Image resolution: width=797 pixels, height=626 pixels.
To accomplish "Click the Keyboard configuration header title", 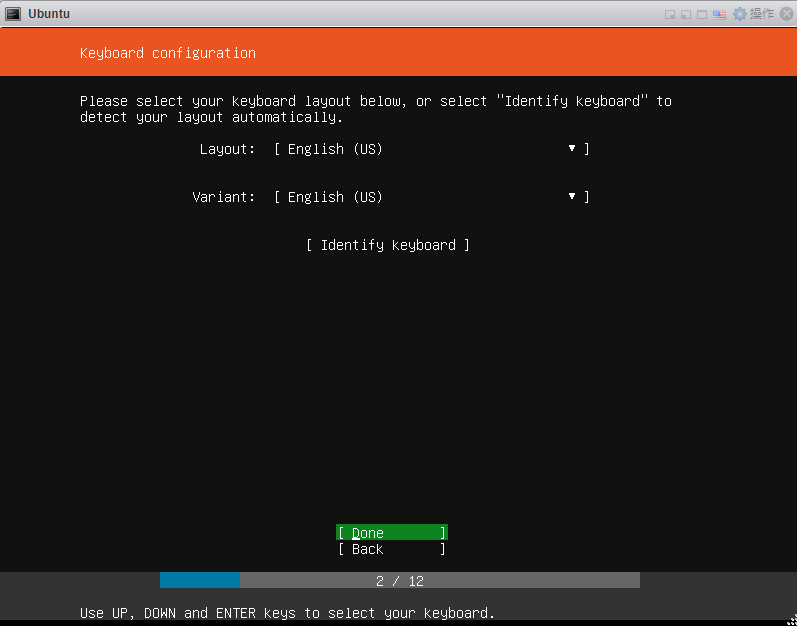I will pos(167,53).
